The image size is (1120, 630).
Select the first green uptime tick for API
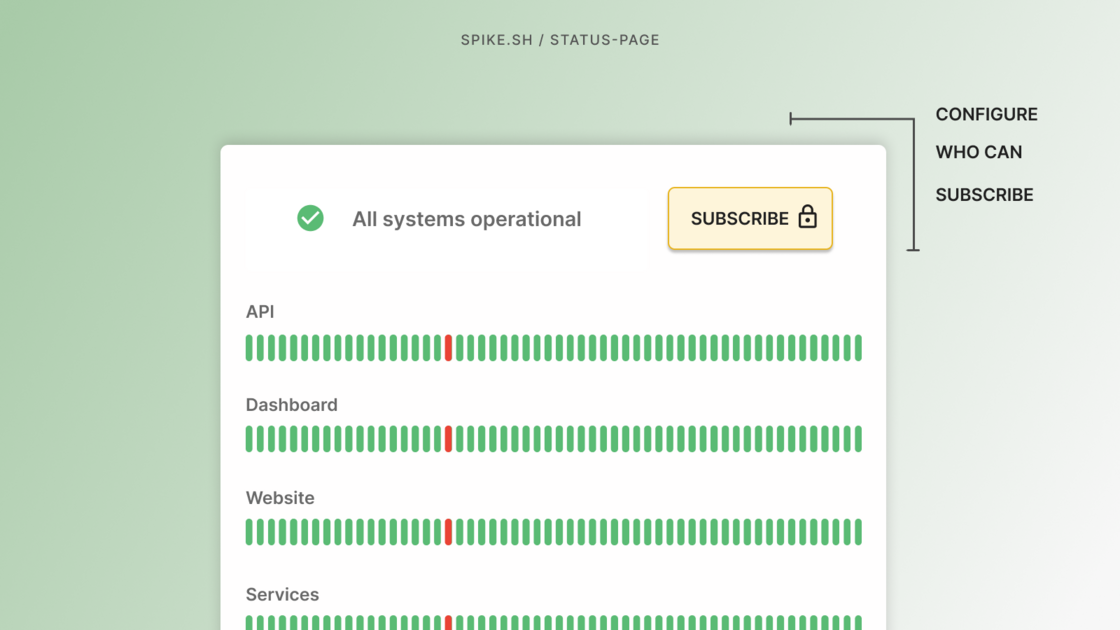(249, 347)
